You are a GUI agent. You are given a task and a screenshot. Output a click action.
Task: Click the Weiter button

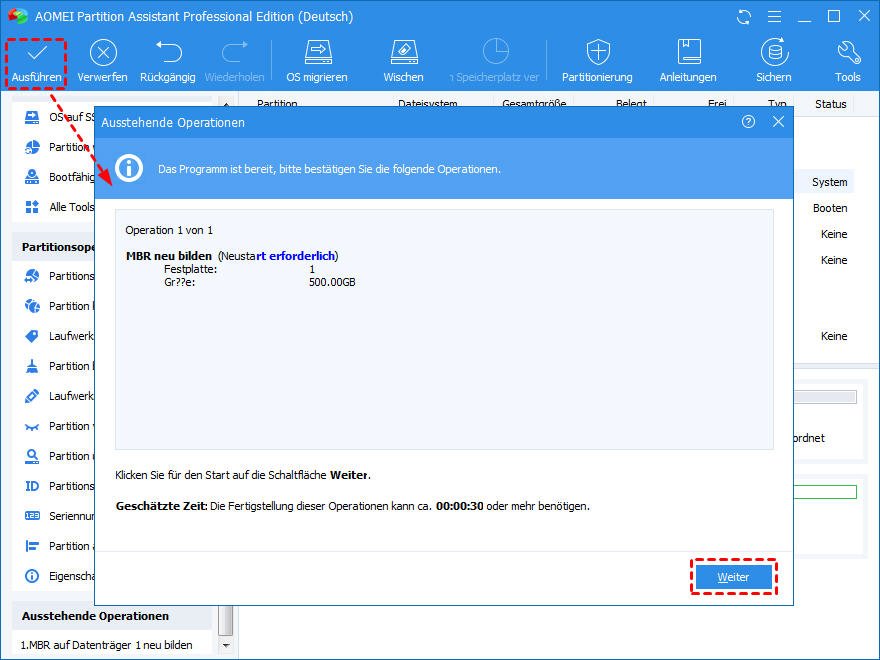pos(734,577)
